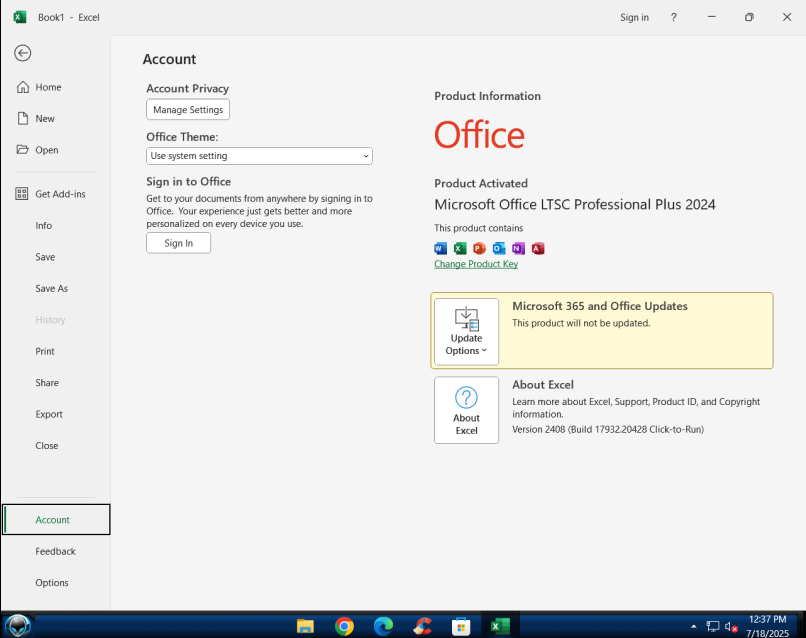Open Excel Options from the sidebar
806x638 pixels.
pos(52,582)
